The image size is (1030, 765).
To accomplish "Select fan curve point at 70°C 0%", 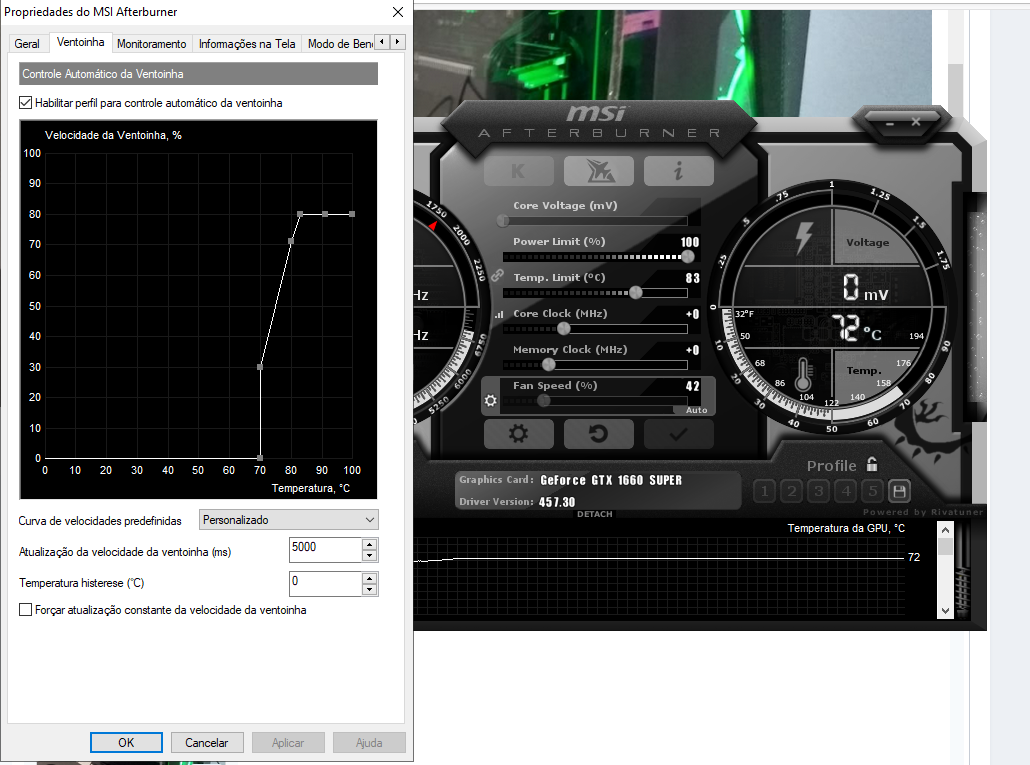I will click(260, 458).
